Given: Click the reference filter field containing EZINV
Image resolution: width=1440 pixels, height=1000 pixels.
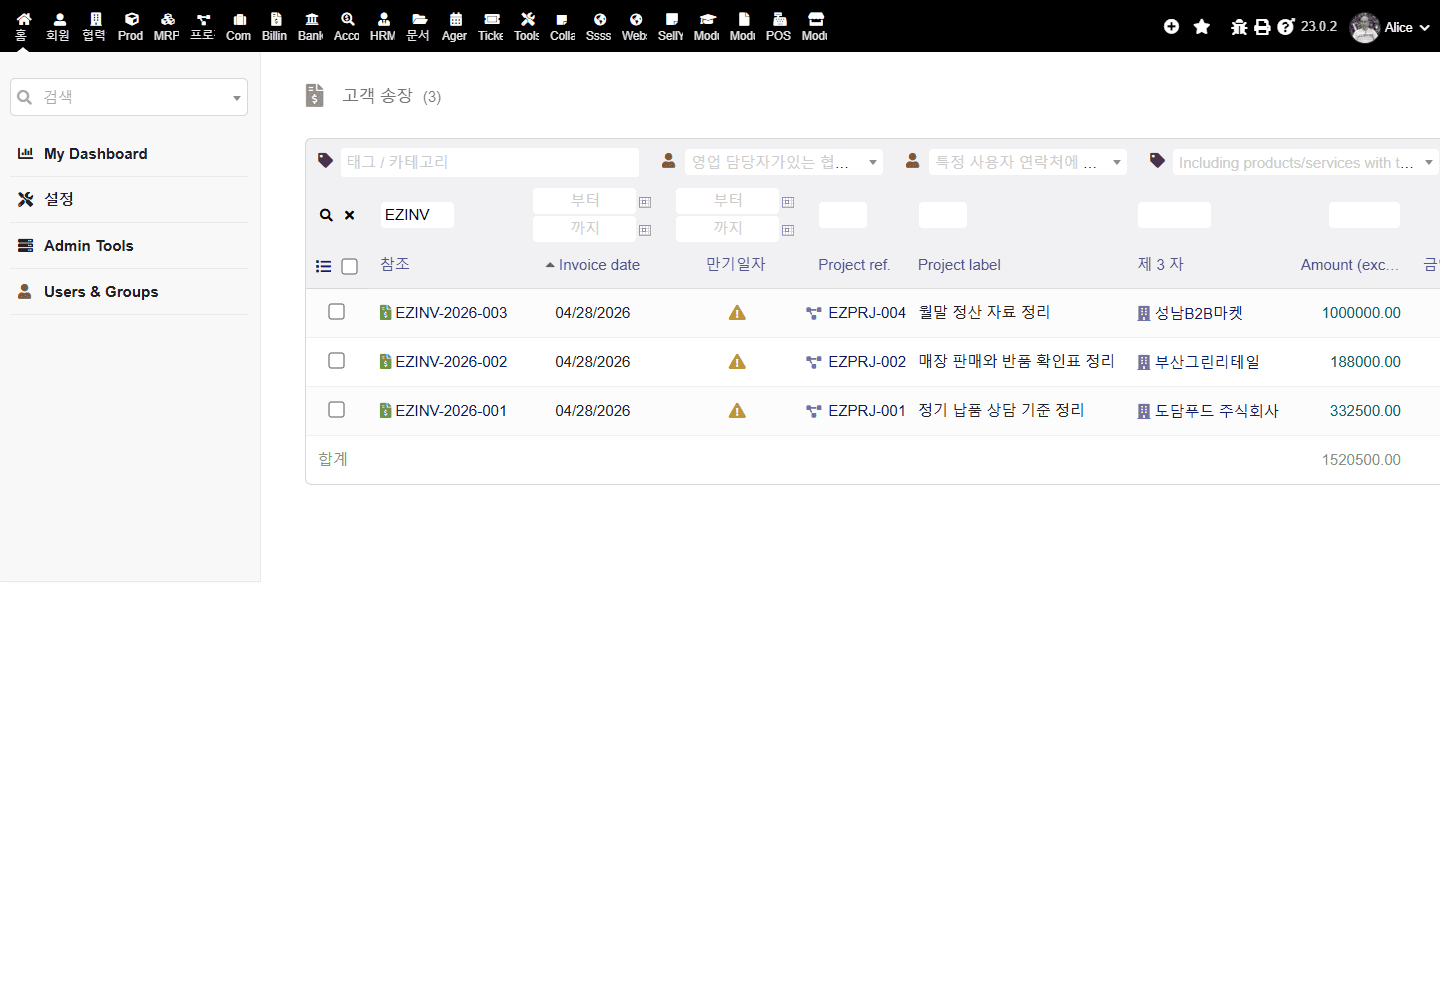Looking at the screenshot, I should (x=417, y=215).
